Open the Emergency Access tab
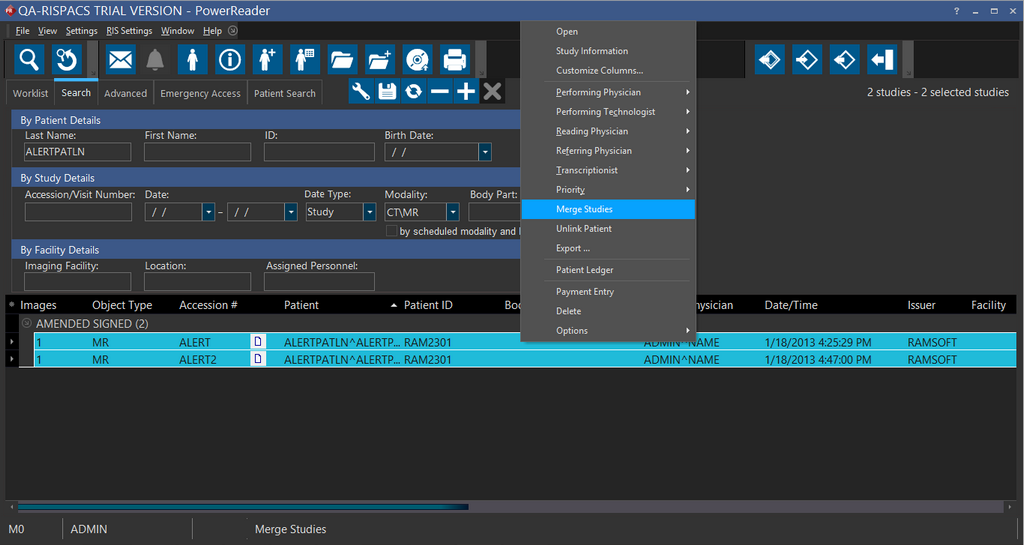 [200, 93]
